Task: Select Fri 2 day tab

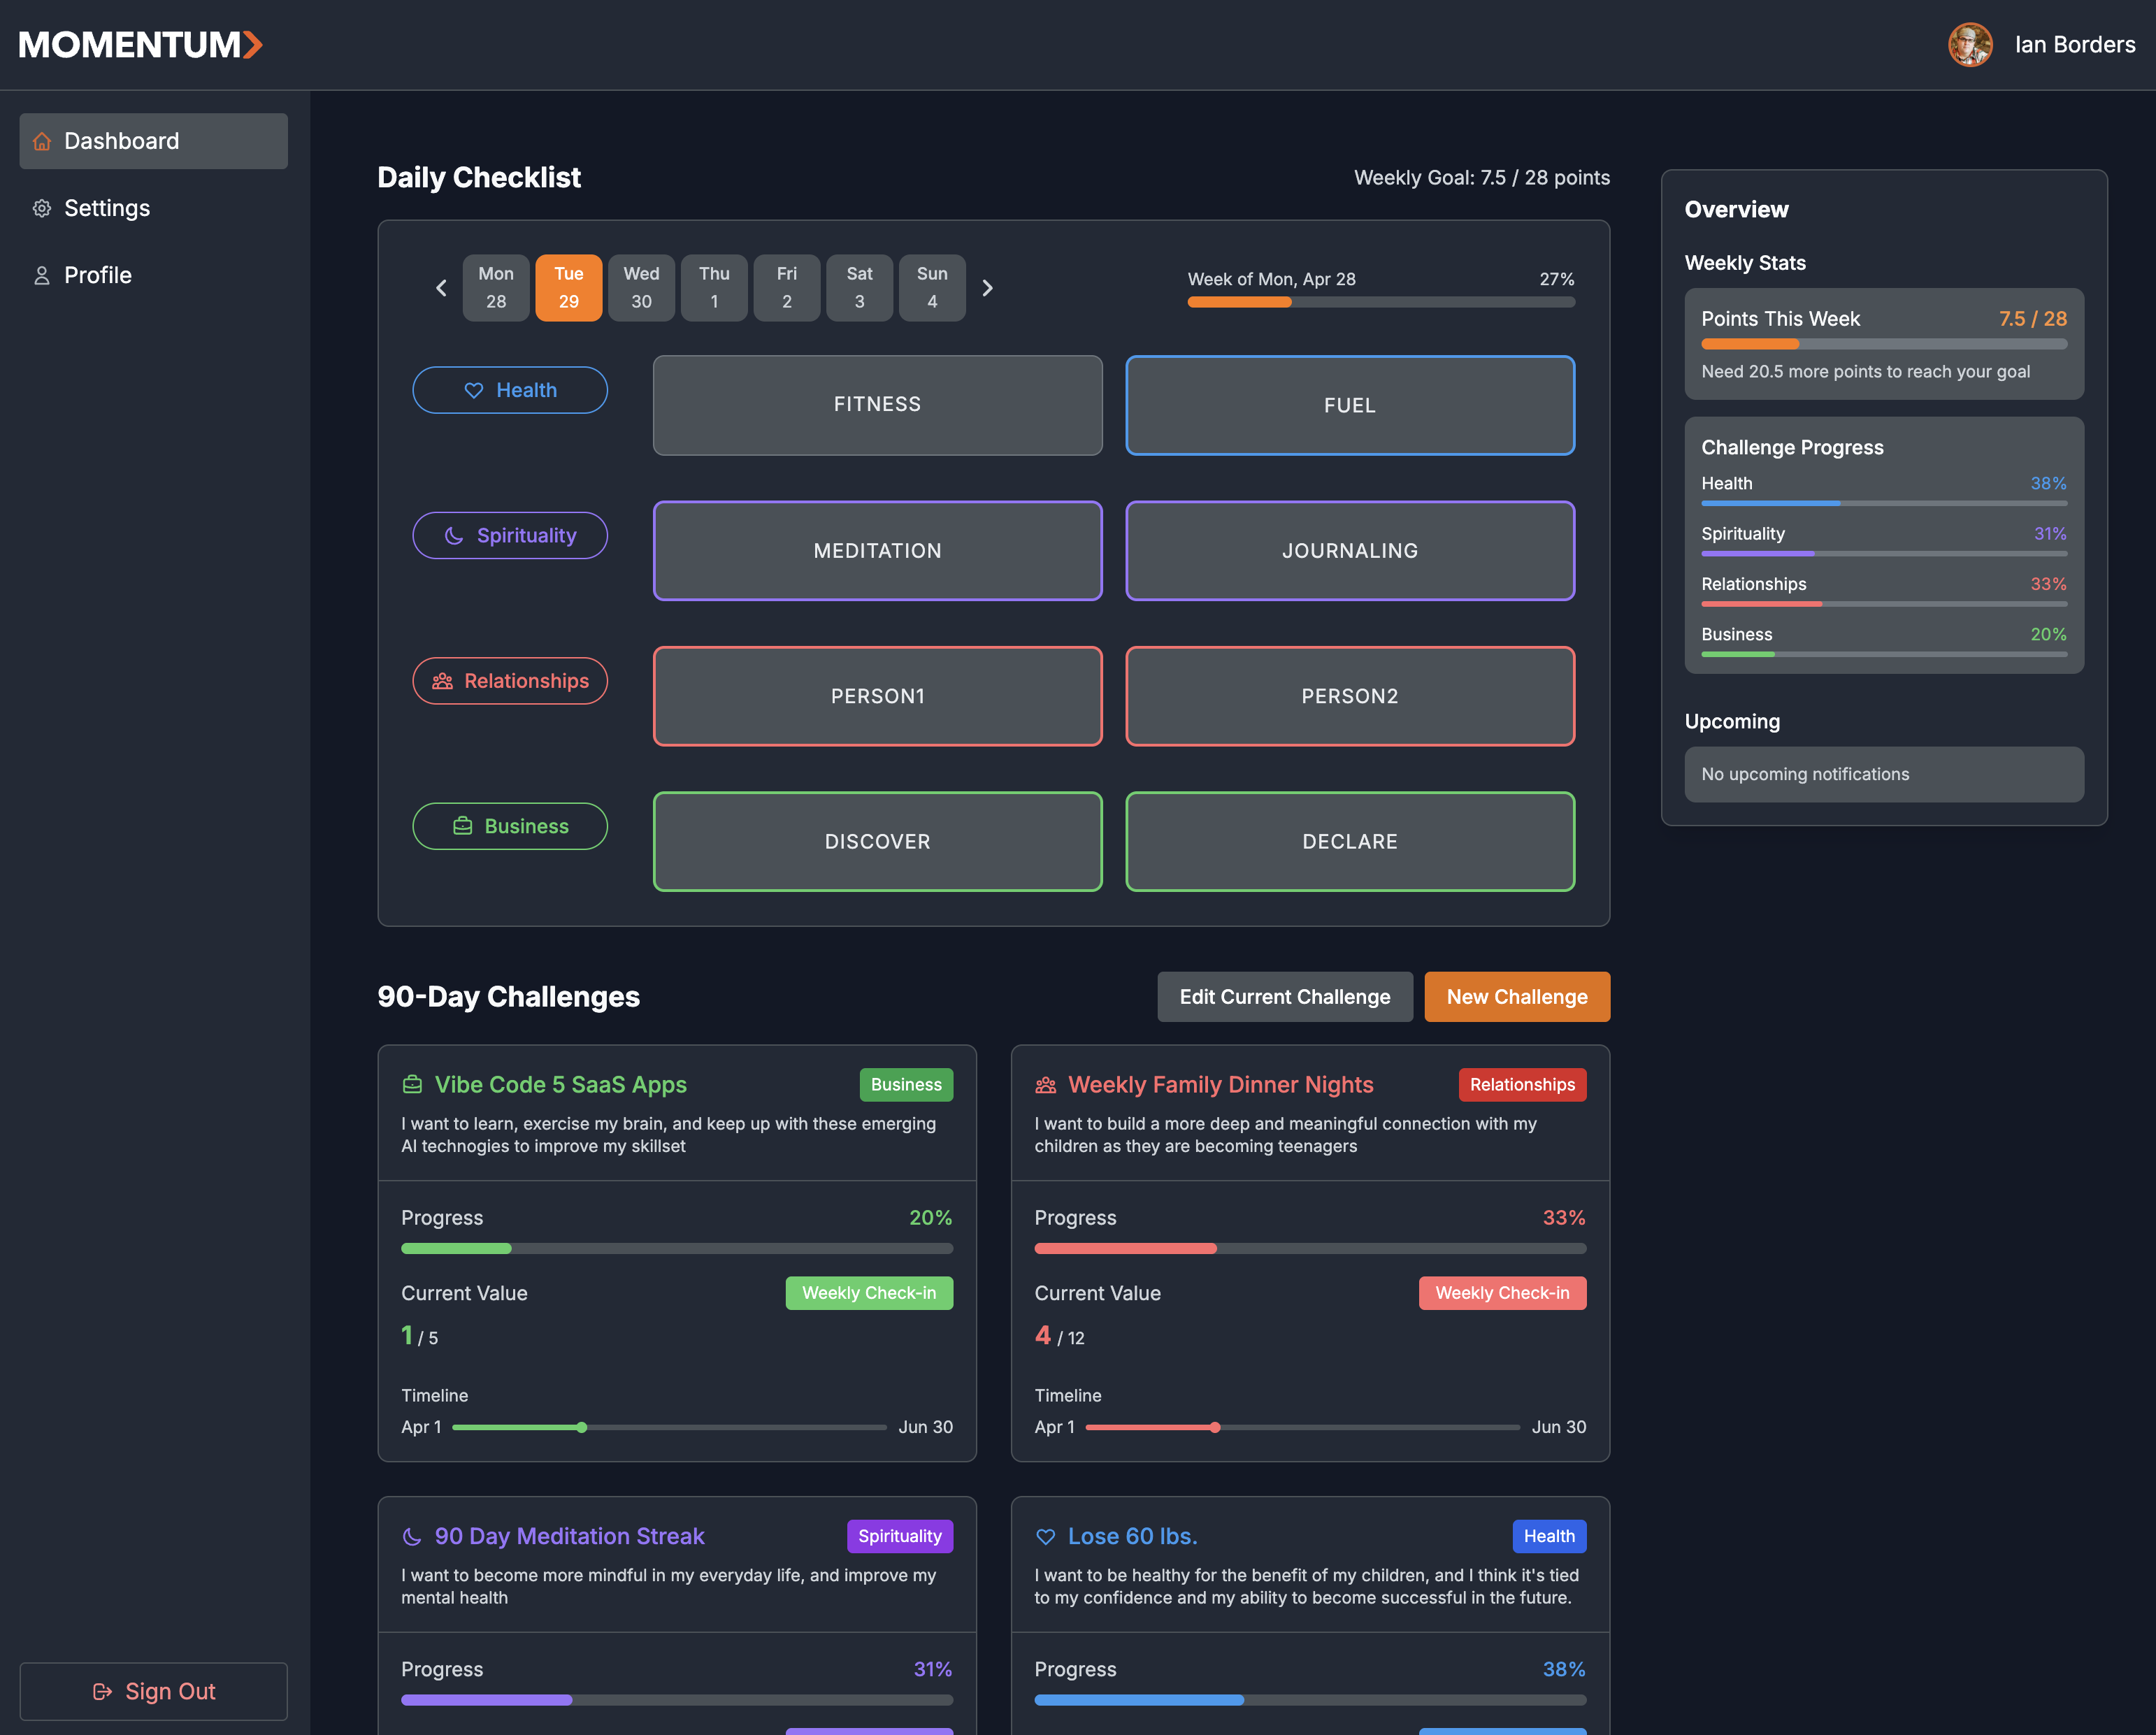Action: tap(787, 288)
